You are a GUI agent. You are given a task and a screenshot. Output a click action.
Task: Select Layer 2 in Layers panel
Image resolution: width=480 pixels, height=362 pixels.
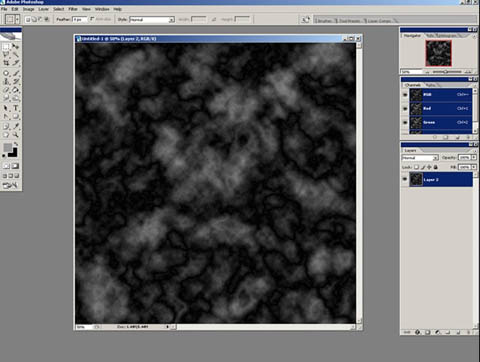(440, 180)
